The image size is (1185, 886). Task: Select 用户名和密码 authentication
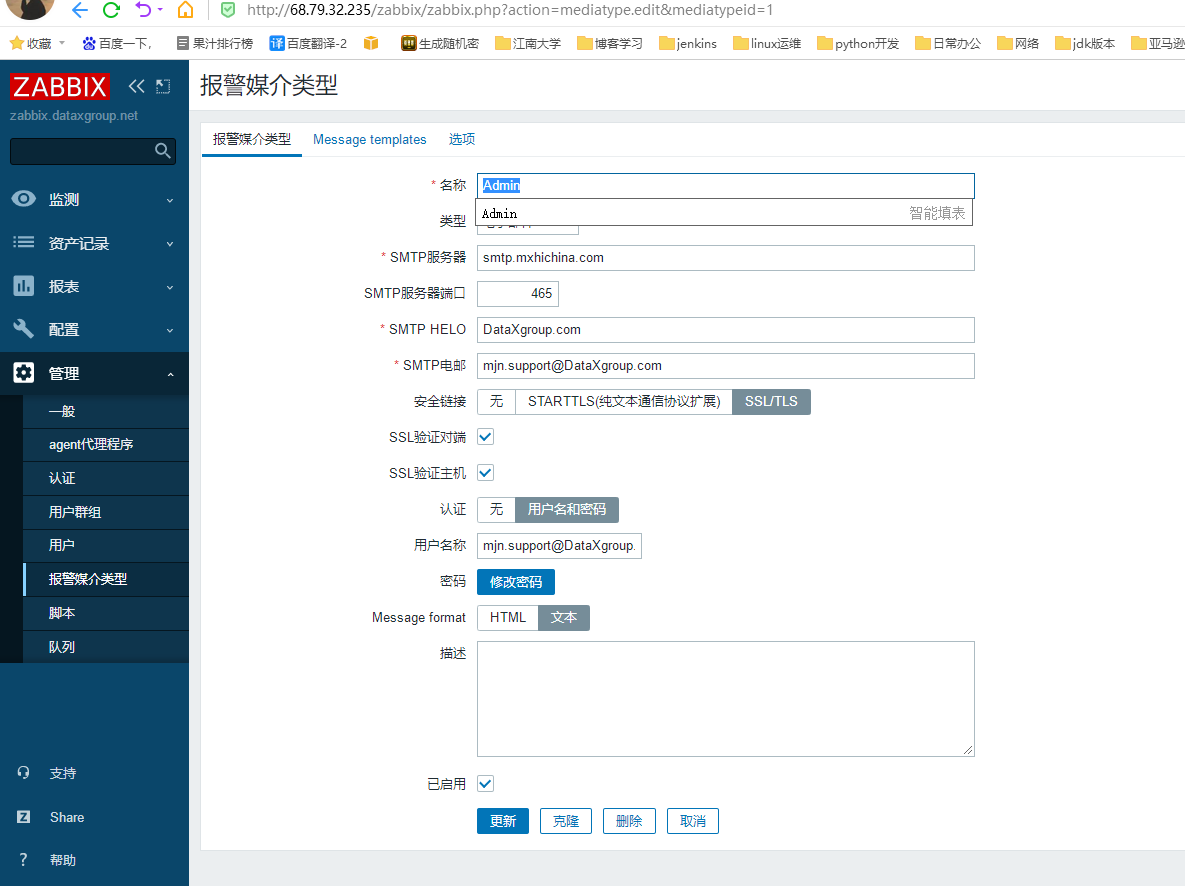coord(567,510)
